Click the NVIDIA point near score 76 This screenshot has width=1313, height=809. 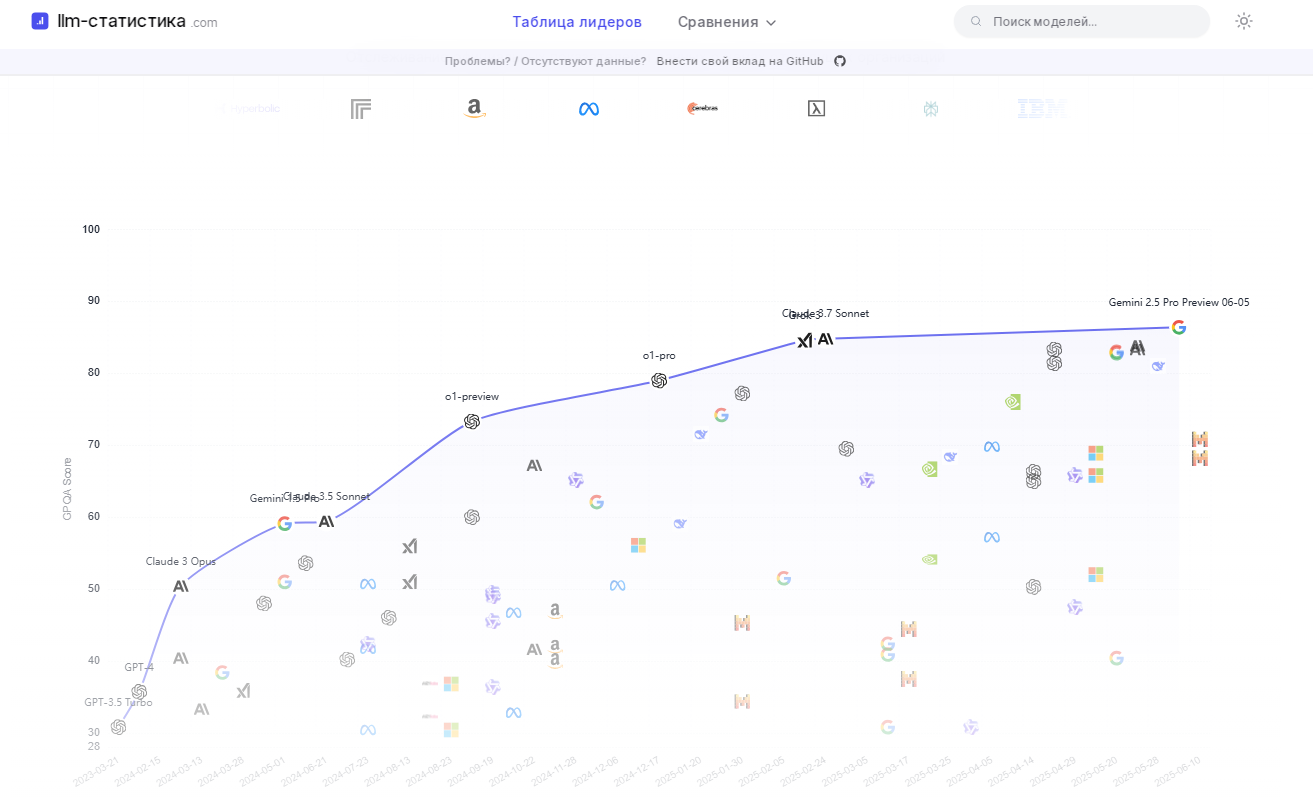point(1013,402)
